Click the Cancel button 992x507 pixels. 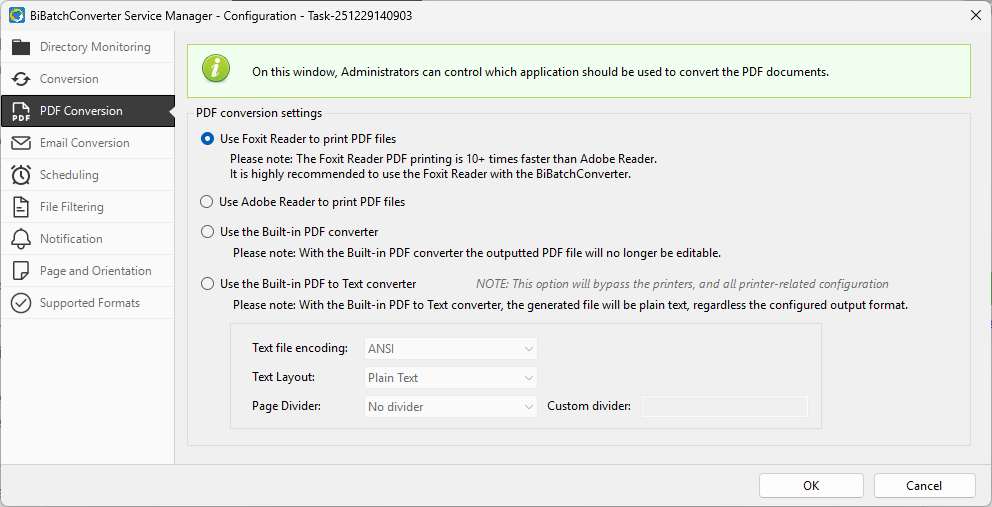tap(924, 486)
